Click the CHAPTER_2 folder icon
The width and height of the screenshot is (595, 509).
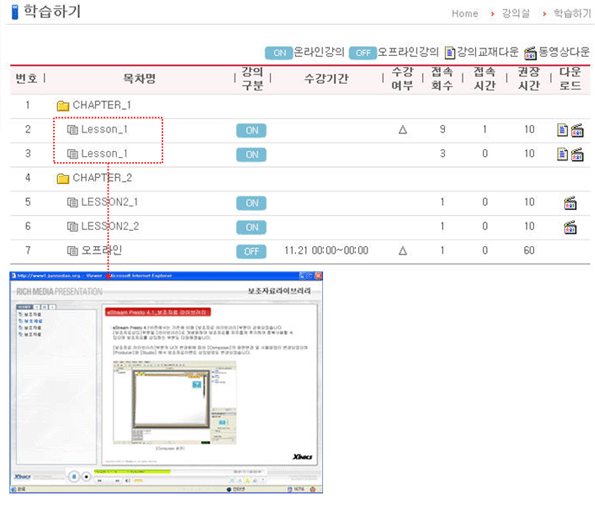(x=63, y=178)
